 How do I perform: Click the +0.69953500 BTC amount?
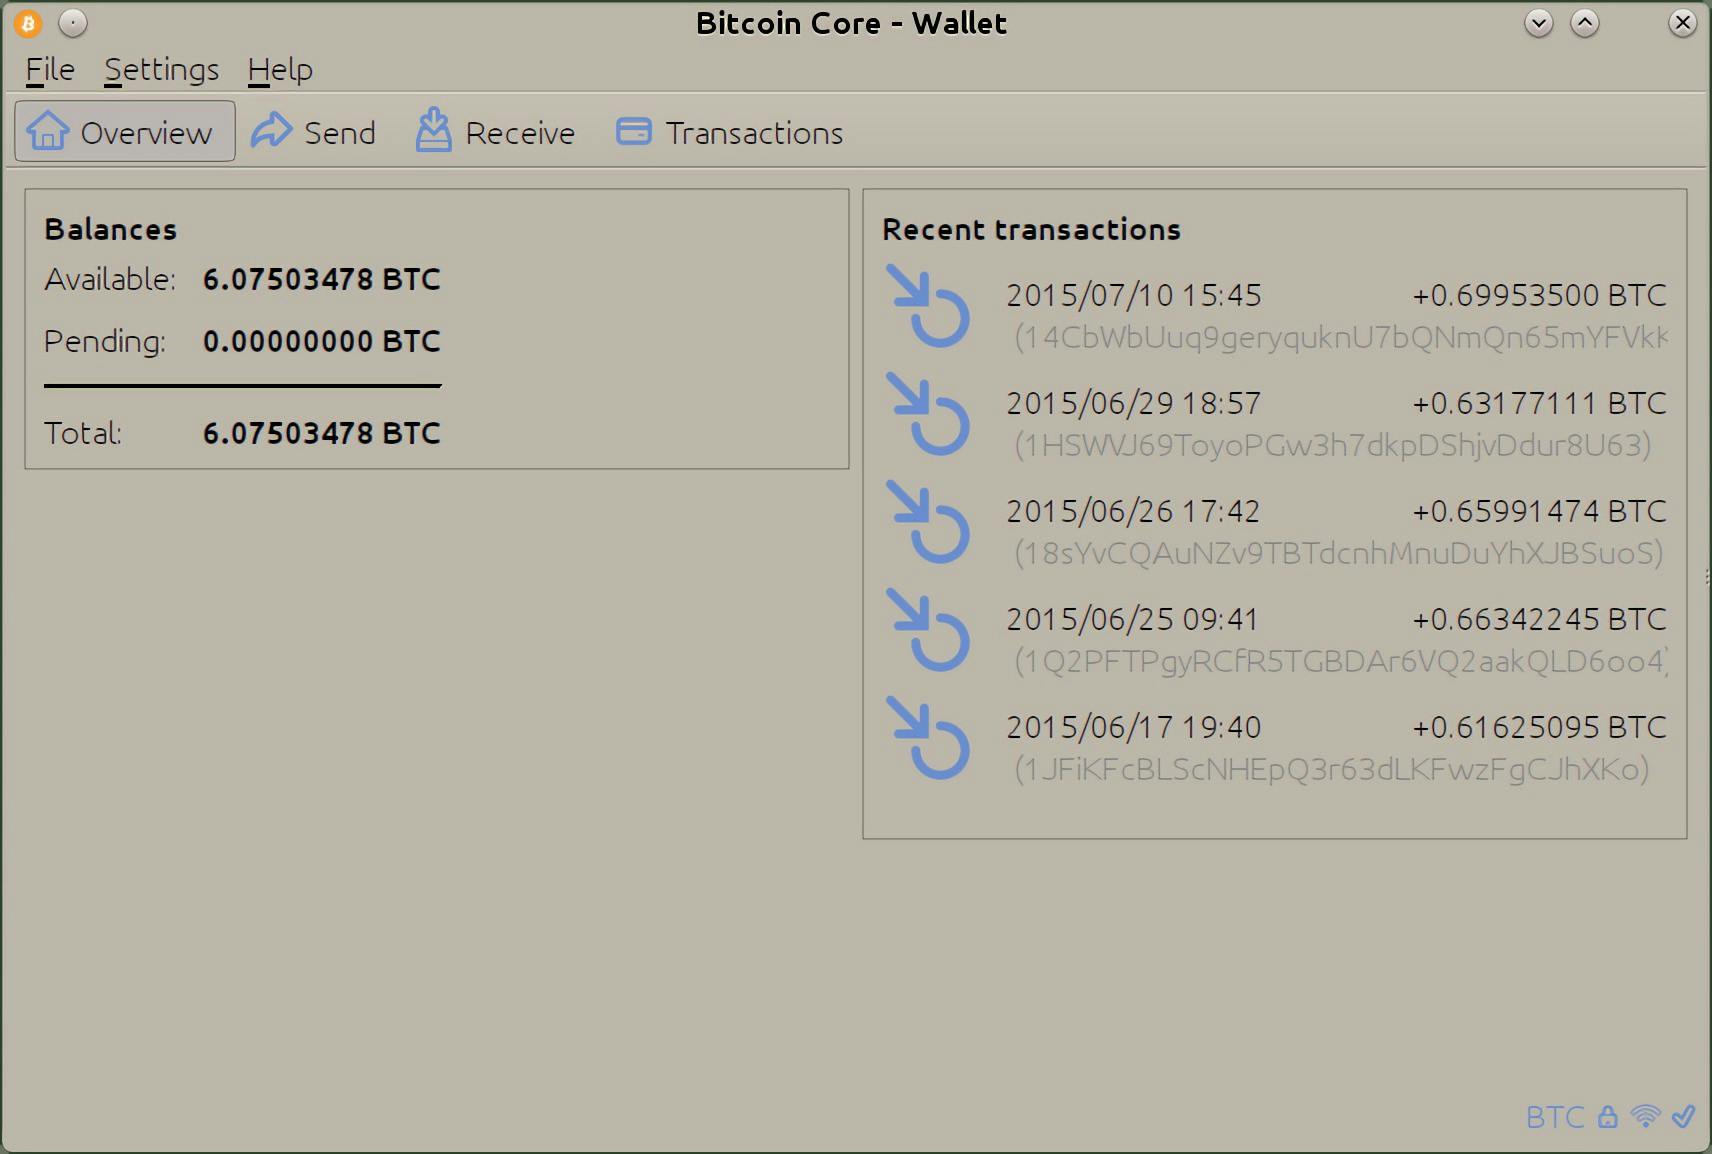coord(1539,295)
